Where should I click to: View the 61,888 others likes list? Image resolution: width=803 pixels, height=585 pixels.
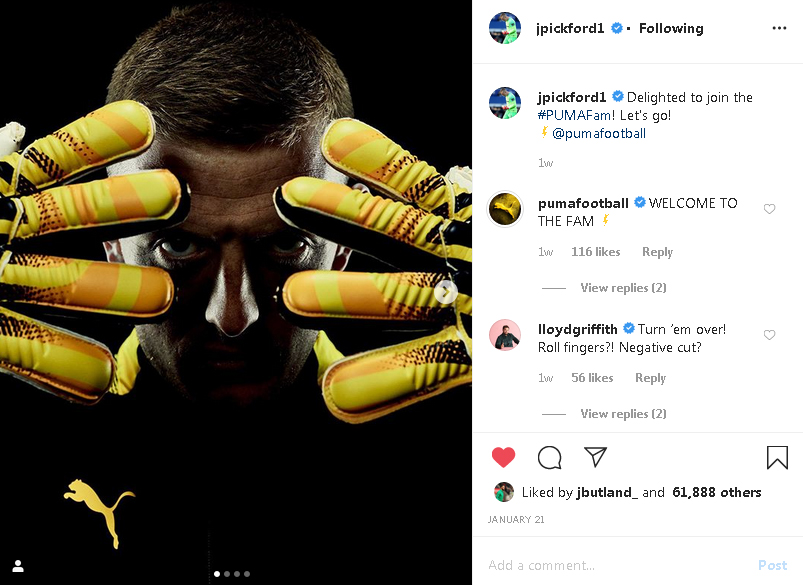[716, 492]
